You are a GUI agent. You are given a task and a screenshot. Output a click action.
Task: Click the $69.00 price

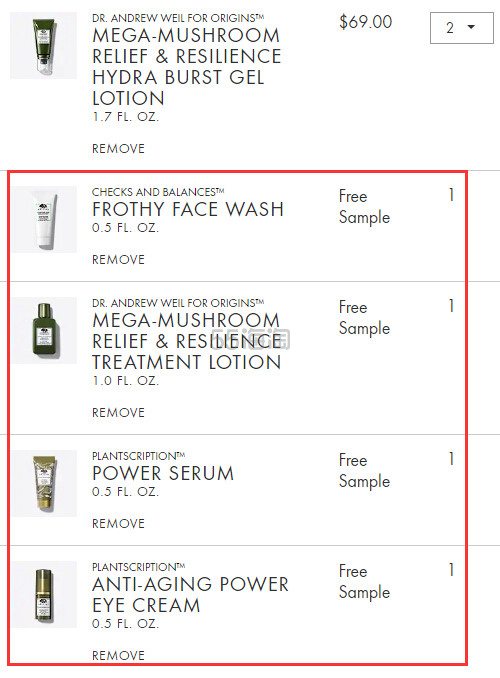tap(365, 22)
